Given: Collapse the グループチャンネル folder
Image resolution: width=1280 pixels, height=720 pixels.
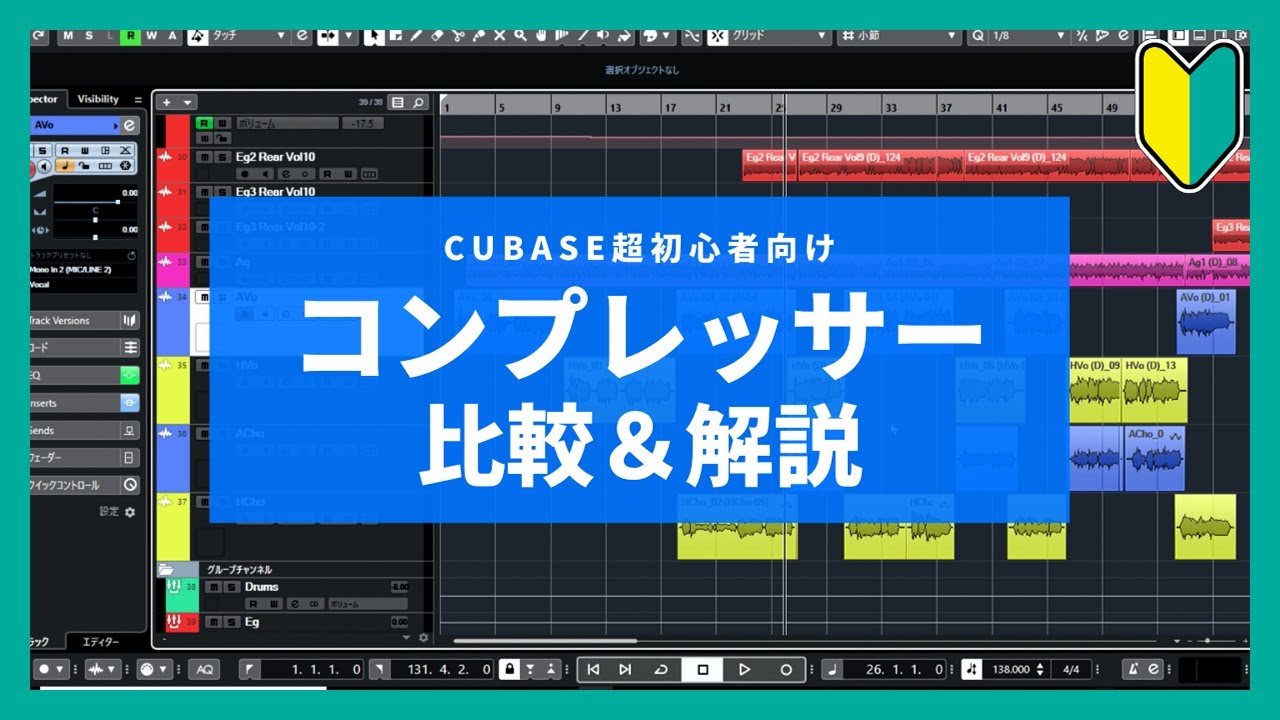Looking at the screenshot, I should pyautogui.click(x=165, y=569).
